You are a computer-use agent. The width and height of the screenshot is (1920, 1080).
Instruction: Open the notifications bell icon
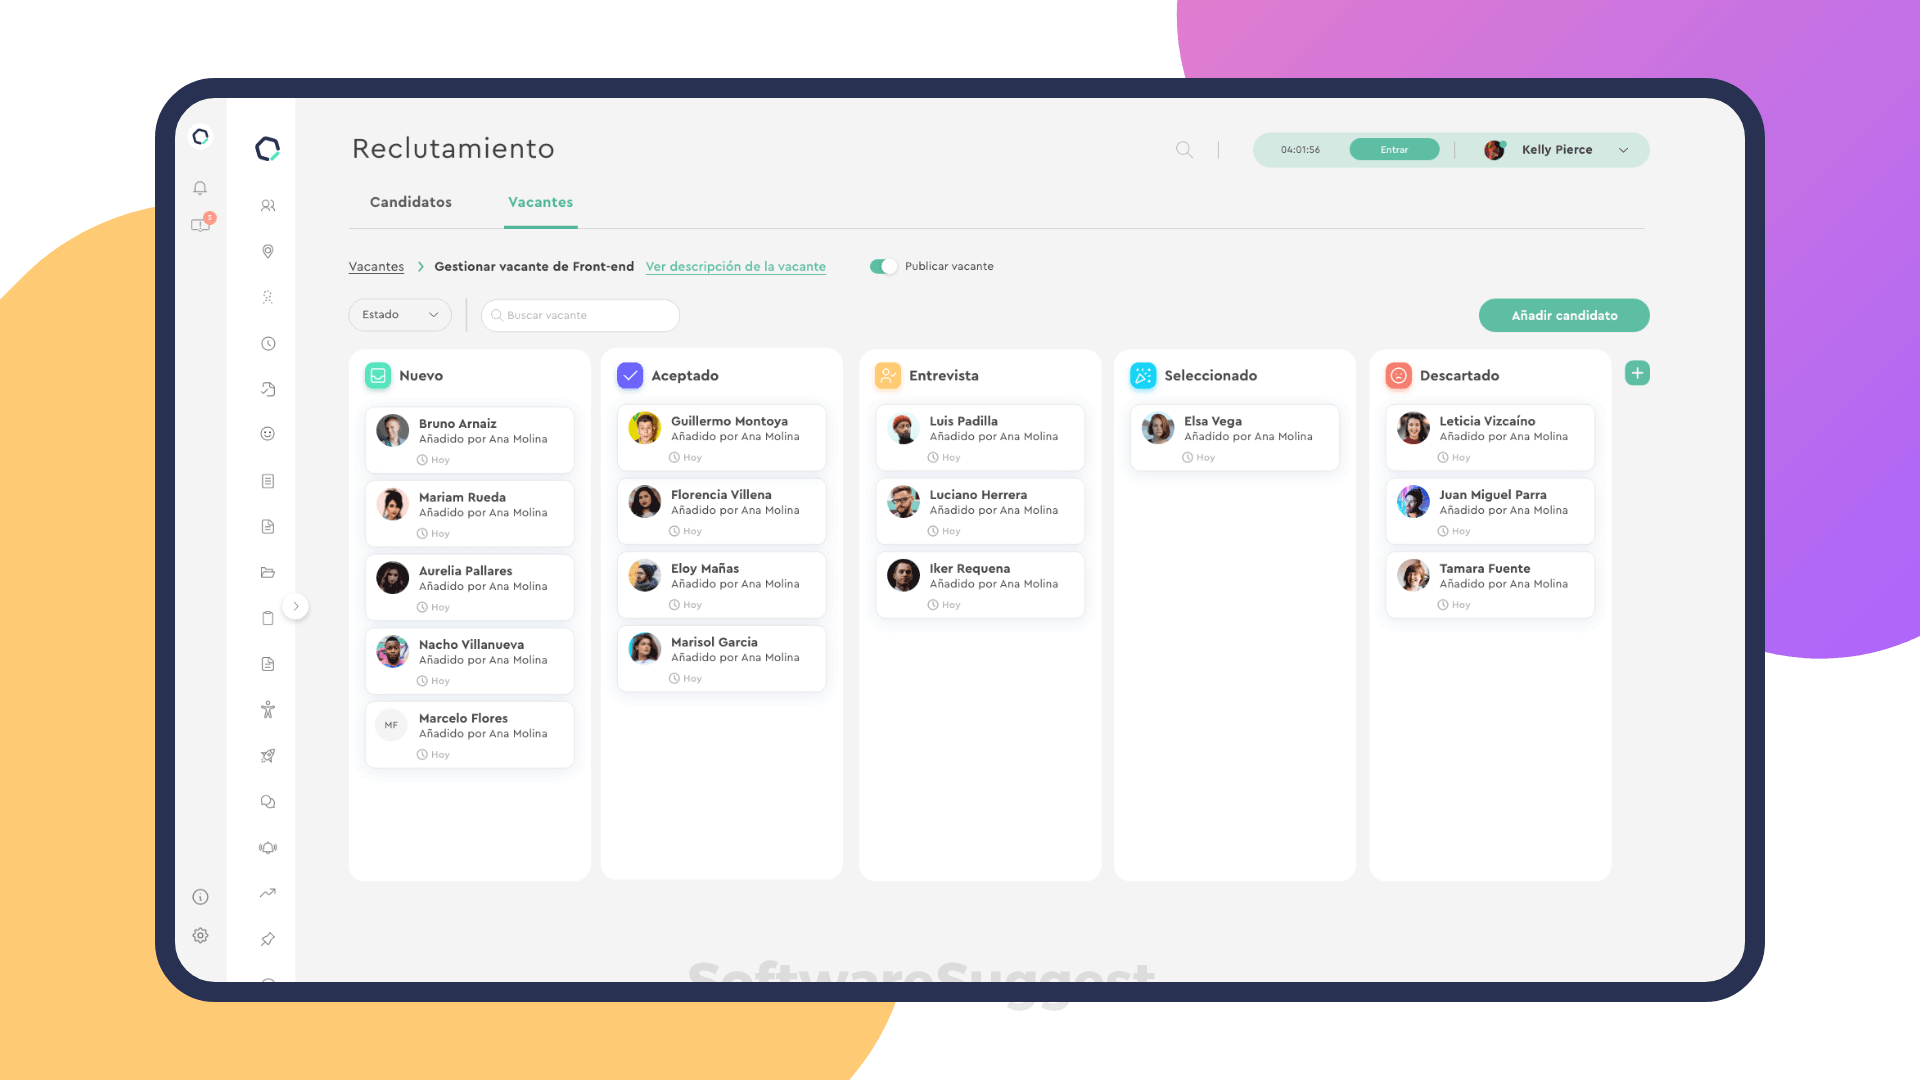[199, 187]
